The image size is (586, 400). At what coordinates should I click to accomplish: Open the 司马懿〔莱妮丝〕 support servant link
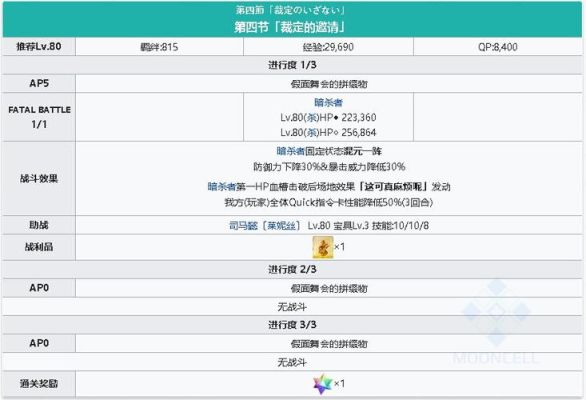coord(265,226)
